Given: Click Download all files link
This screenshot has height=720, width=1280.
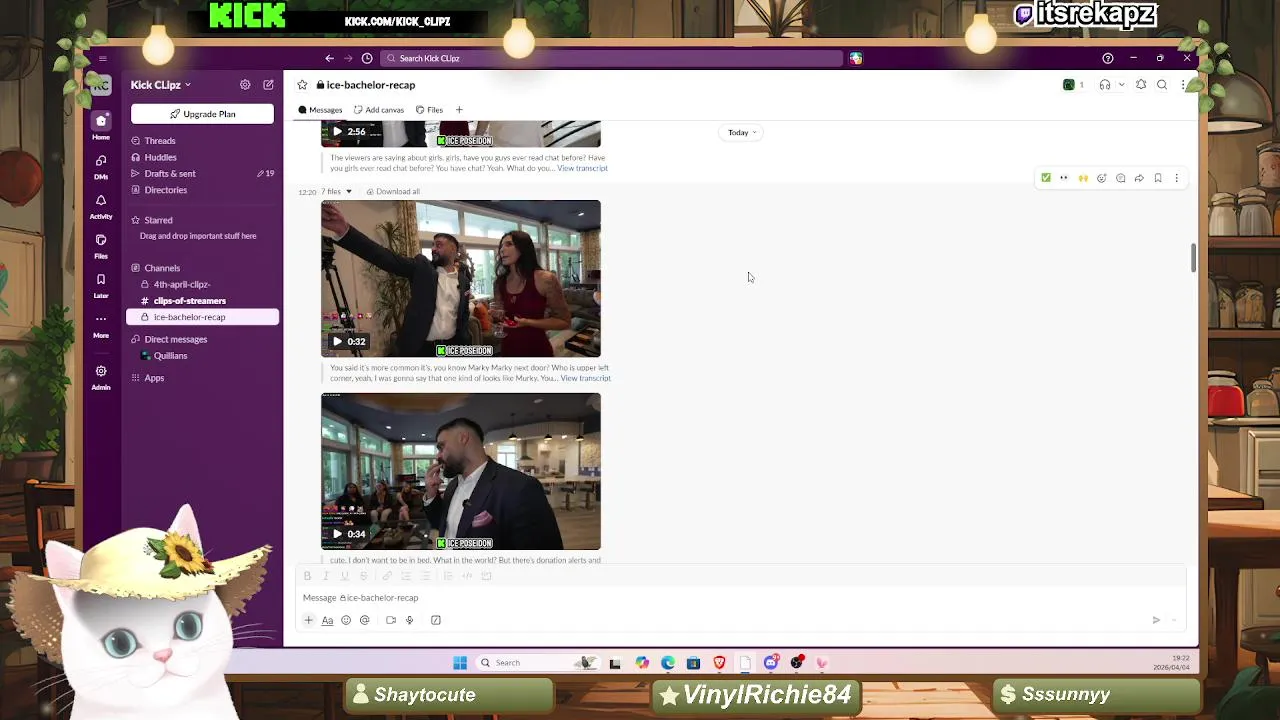Looking at the screenshot, I should (x=393, y=191).
